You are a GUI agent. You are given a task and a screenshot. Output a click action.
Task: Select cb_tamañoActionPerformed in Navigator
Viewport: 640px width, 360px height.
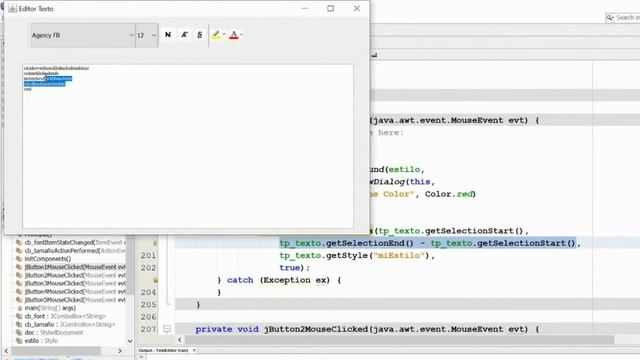pyautogui.click(x=75, y=251)
